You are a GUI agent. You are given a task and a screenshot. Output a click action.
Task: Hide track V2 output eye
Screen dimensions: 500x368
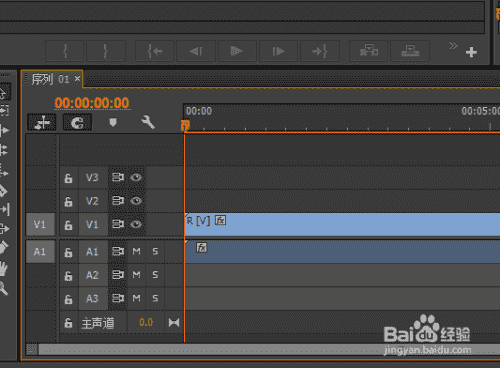click(136, 201)
